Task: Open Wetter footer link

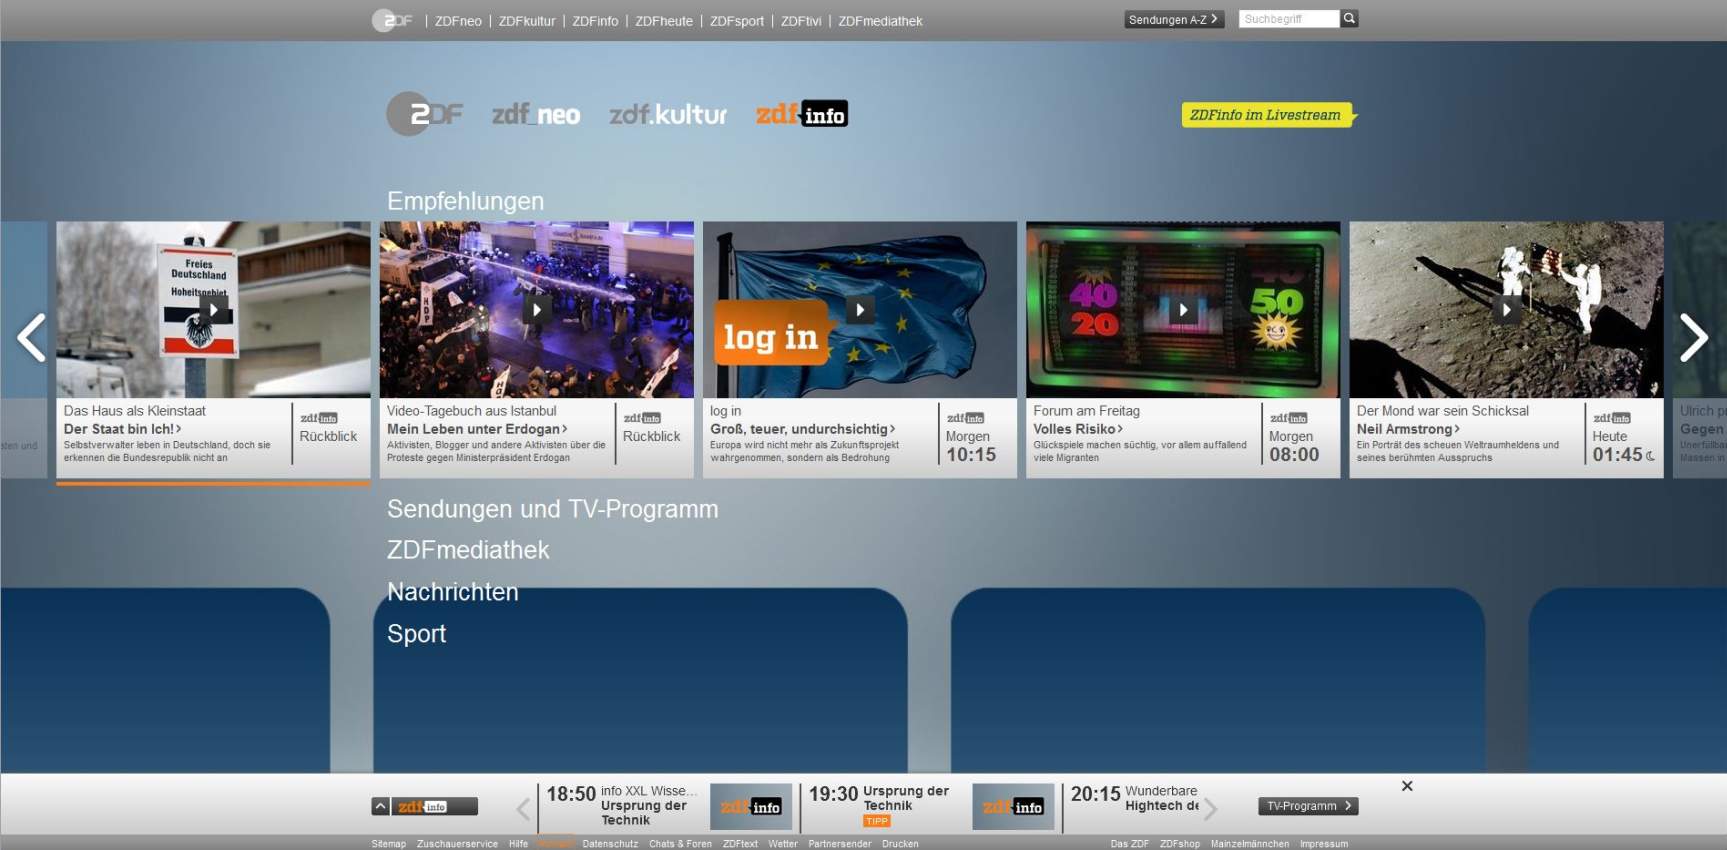Action: click(x=783, y=844)
